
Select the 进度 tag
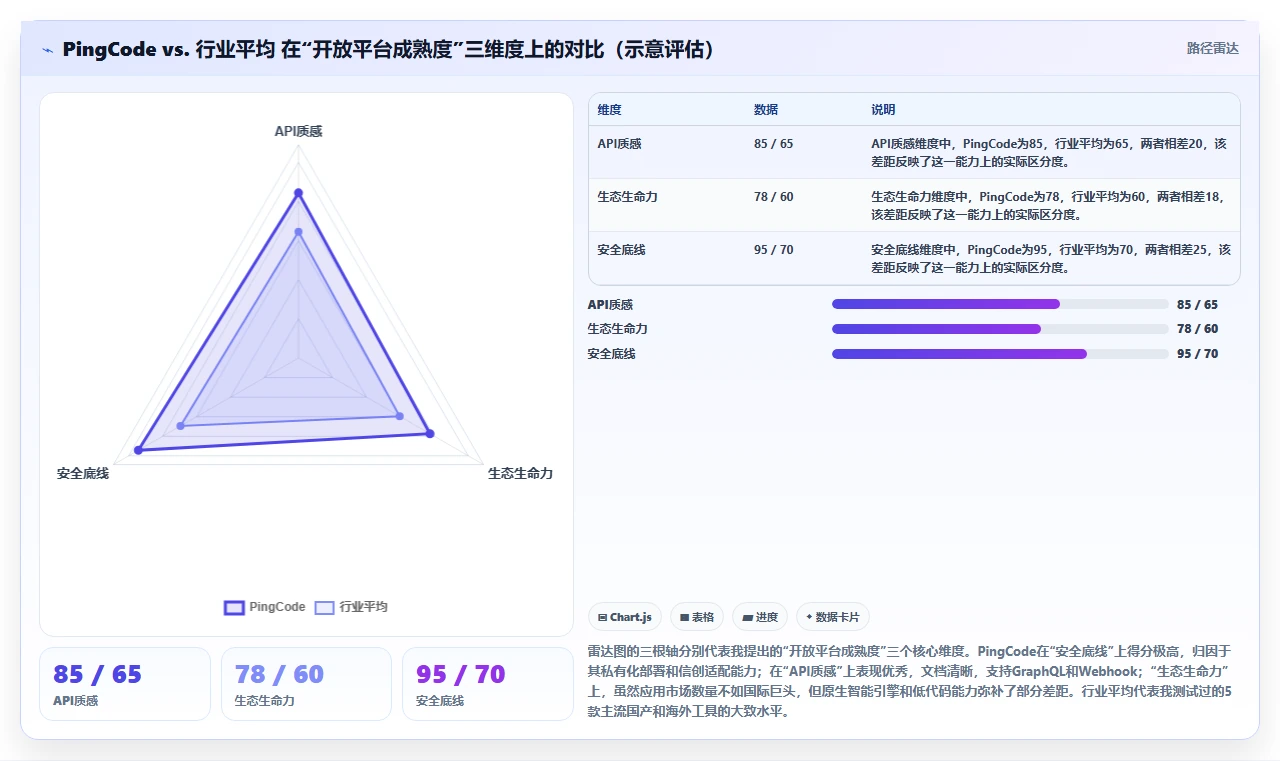point(760,617)
